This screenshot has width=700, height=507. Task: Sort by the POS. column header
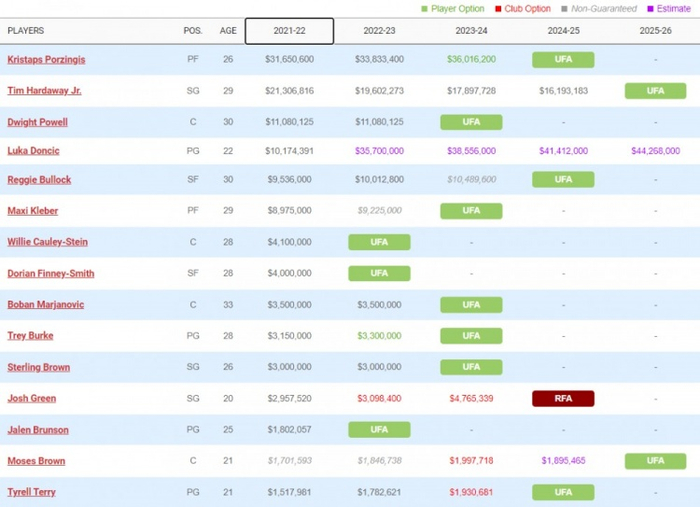coord(193,31)
